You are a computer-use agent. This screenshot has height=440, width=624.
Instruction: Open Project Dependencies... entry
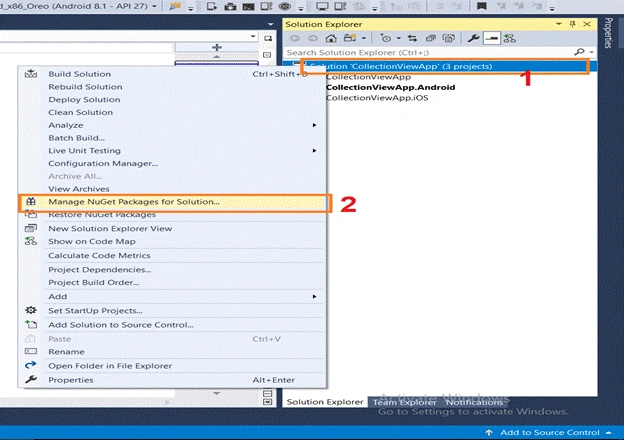click(172, 270)
